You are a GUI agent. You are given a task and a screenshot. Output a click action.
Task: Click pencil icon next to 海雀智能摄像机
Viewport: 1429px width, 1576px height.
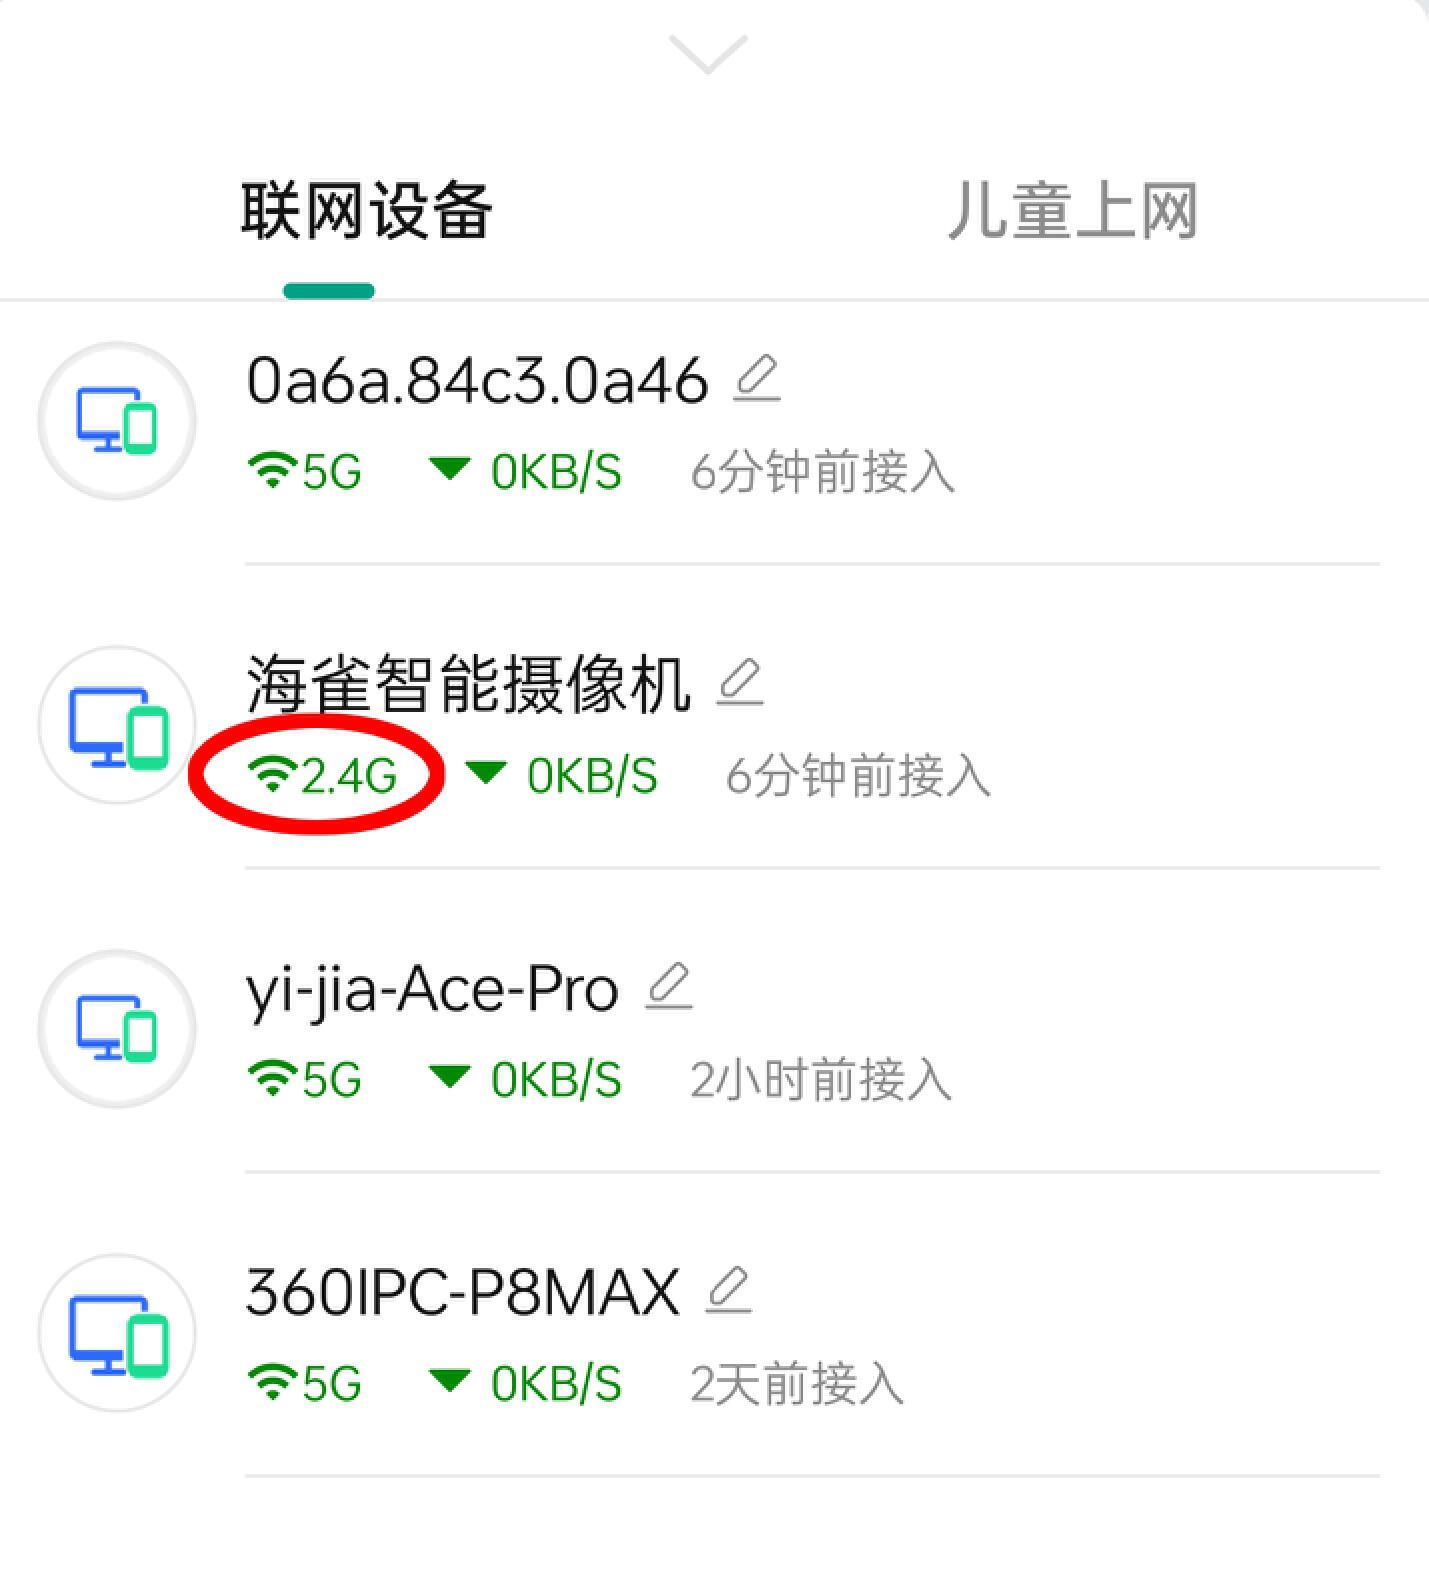coord(740,683)
